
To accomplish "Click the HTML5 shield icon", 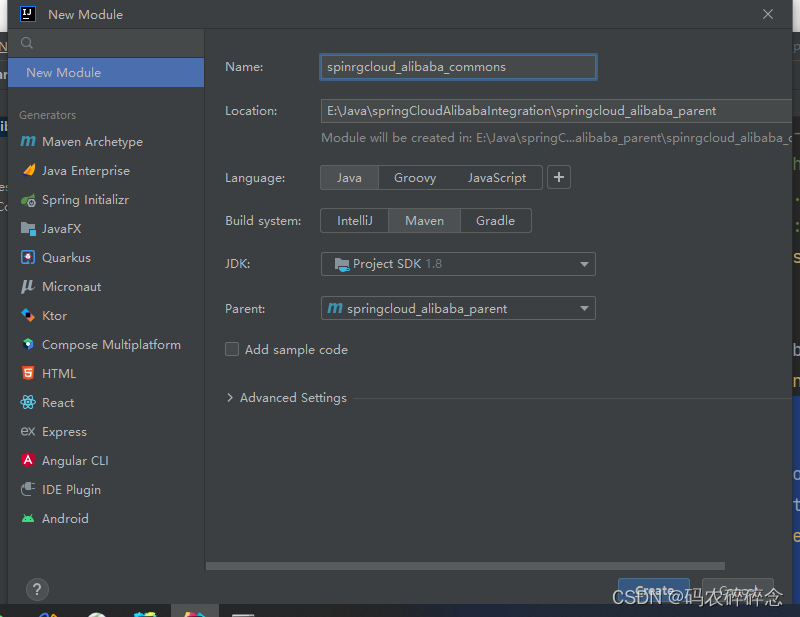I will click(x=28, y=373).
